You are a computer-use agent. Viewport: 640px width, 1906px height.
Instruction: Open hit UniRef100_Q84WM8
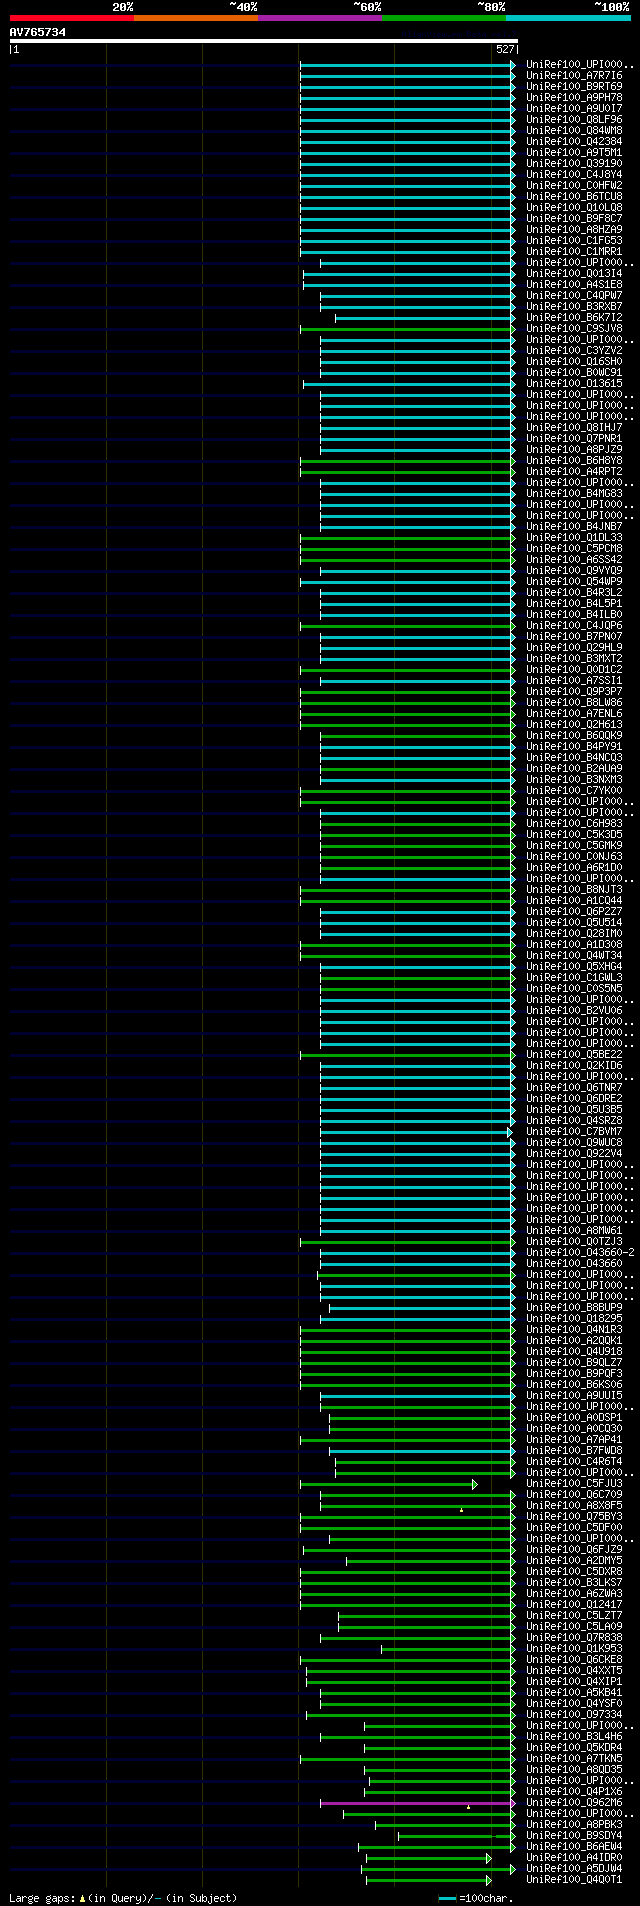pos(574,130)
